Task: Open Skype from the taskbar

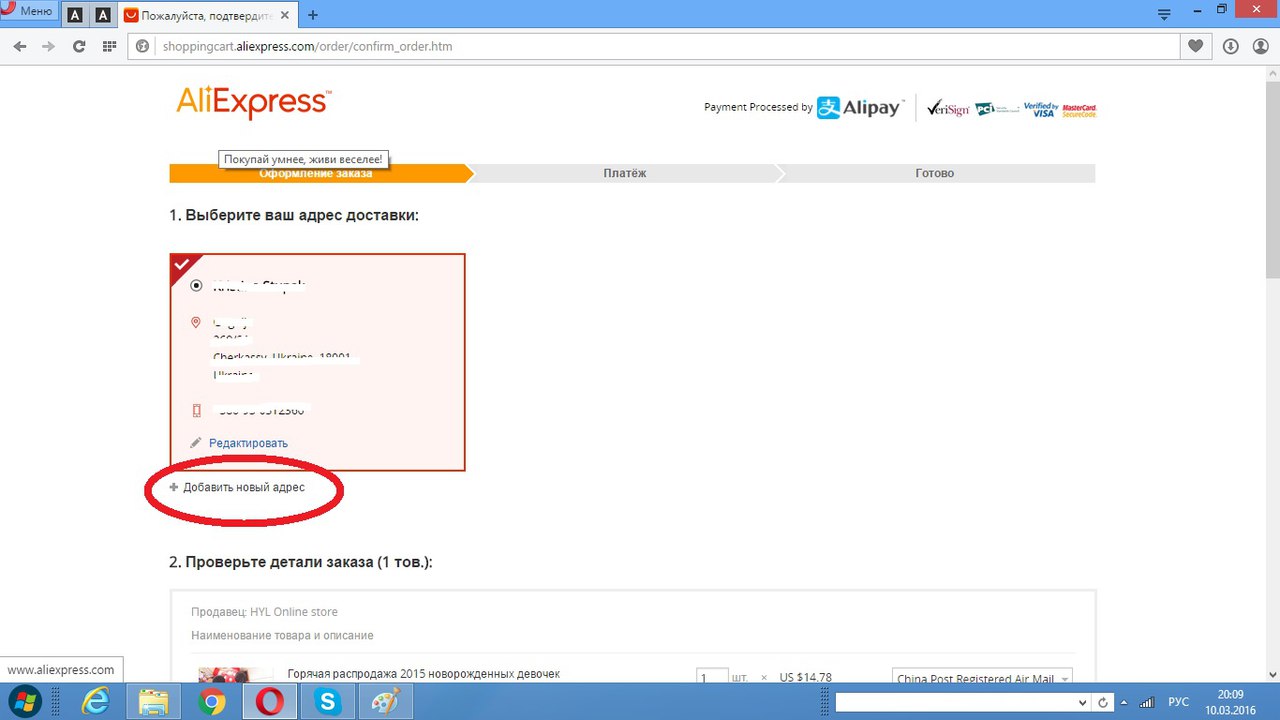Action: [328, 702]
